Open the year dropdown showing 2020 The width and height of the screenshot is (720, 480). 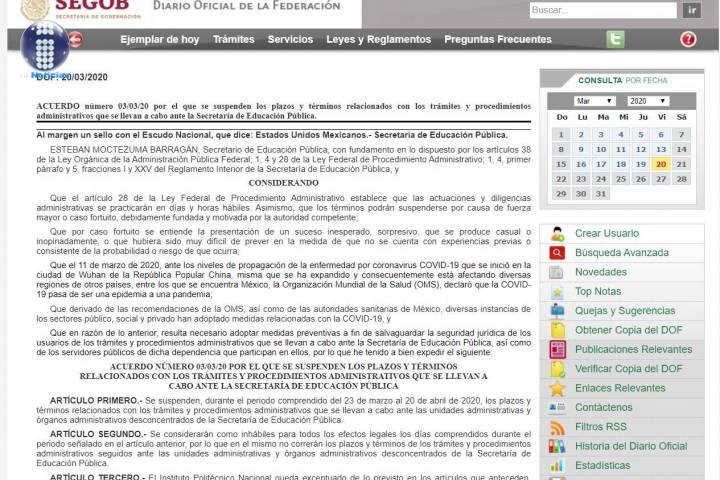[x=647, y=101]
